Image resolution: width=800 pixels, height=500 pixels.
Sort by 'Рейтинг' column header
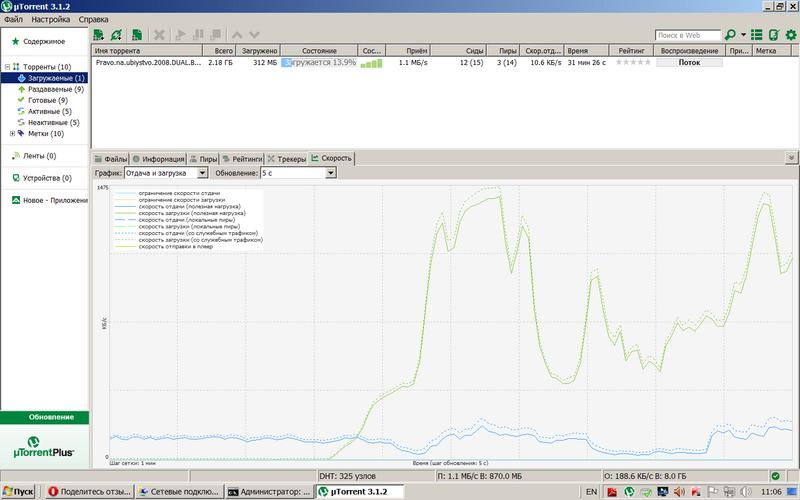(631, 51)
